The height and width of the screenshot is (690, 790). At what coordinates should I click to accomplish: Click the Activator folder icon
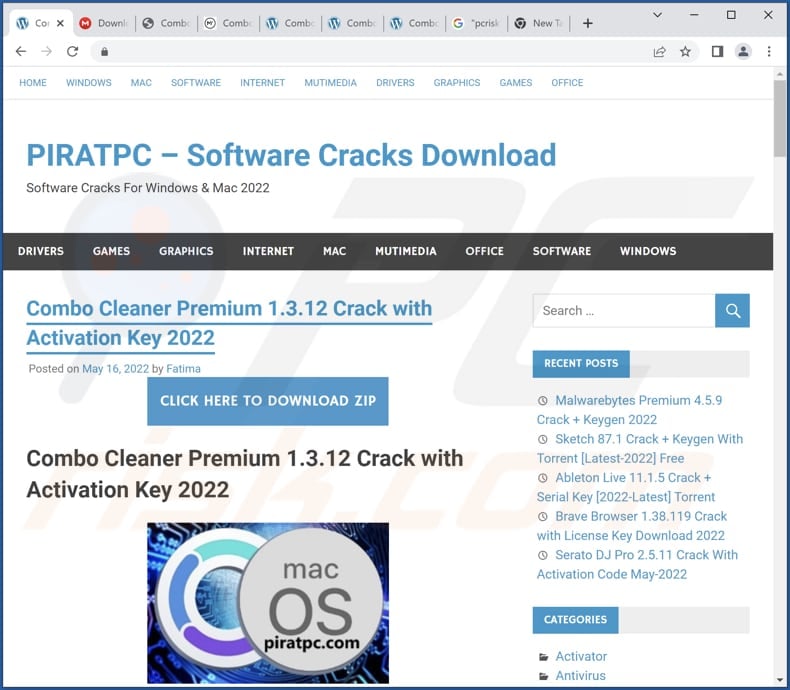pyautogui.click(x=543, y=657)
